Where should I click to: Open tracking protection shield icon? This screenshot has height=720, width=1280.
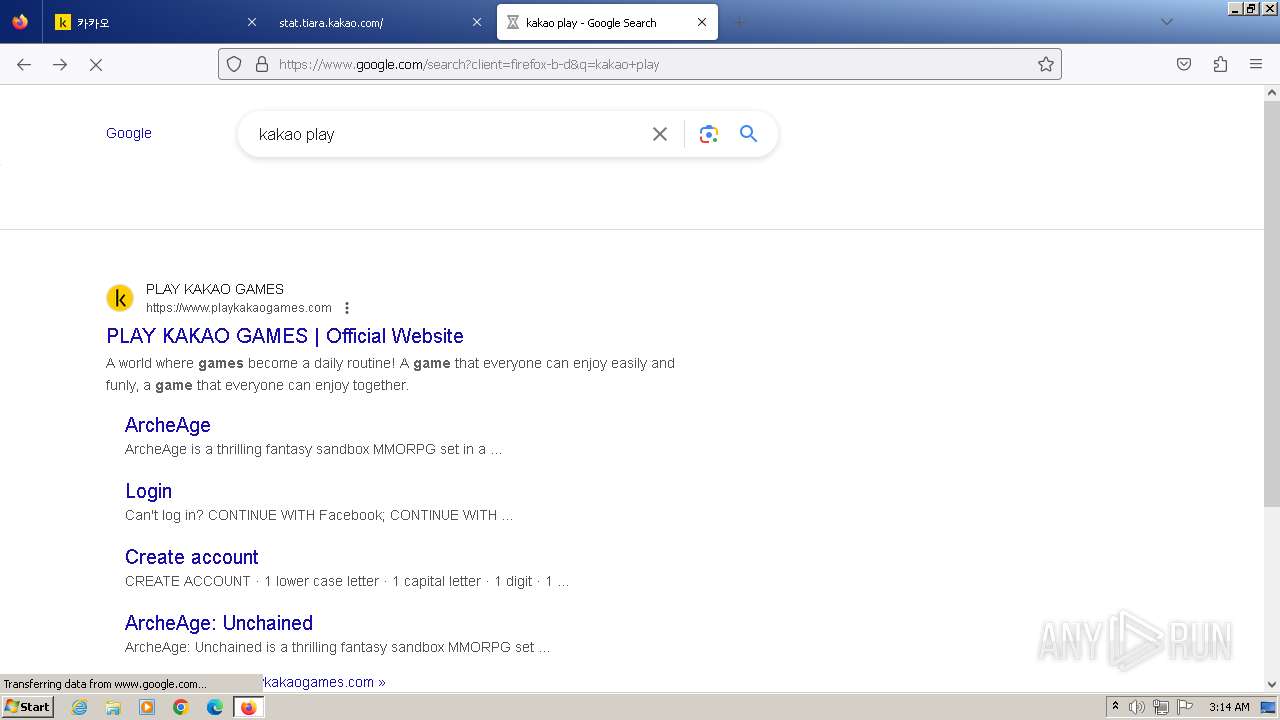234,64
